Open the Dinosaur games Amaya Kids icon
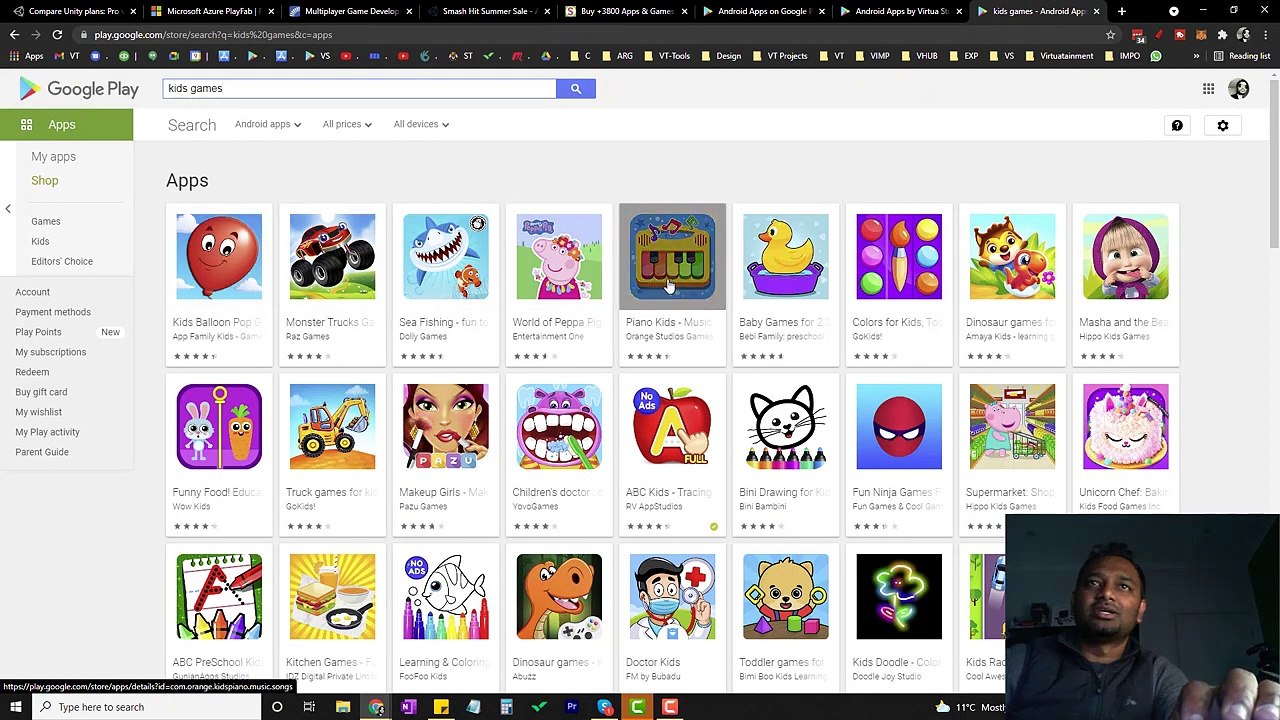This screenshot has width=1280, height=720. (1012, 256)
